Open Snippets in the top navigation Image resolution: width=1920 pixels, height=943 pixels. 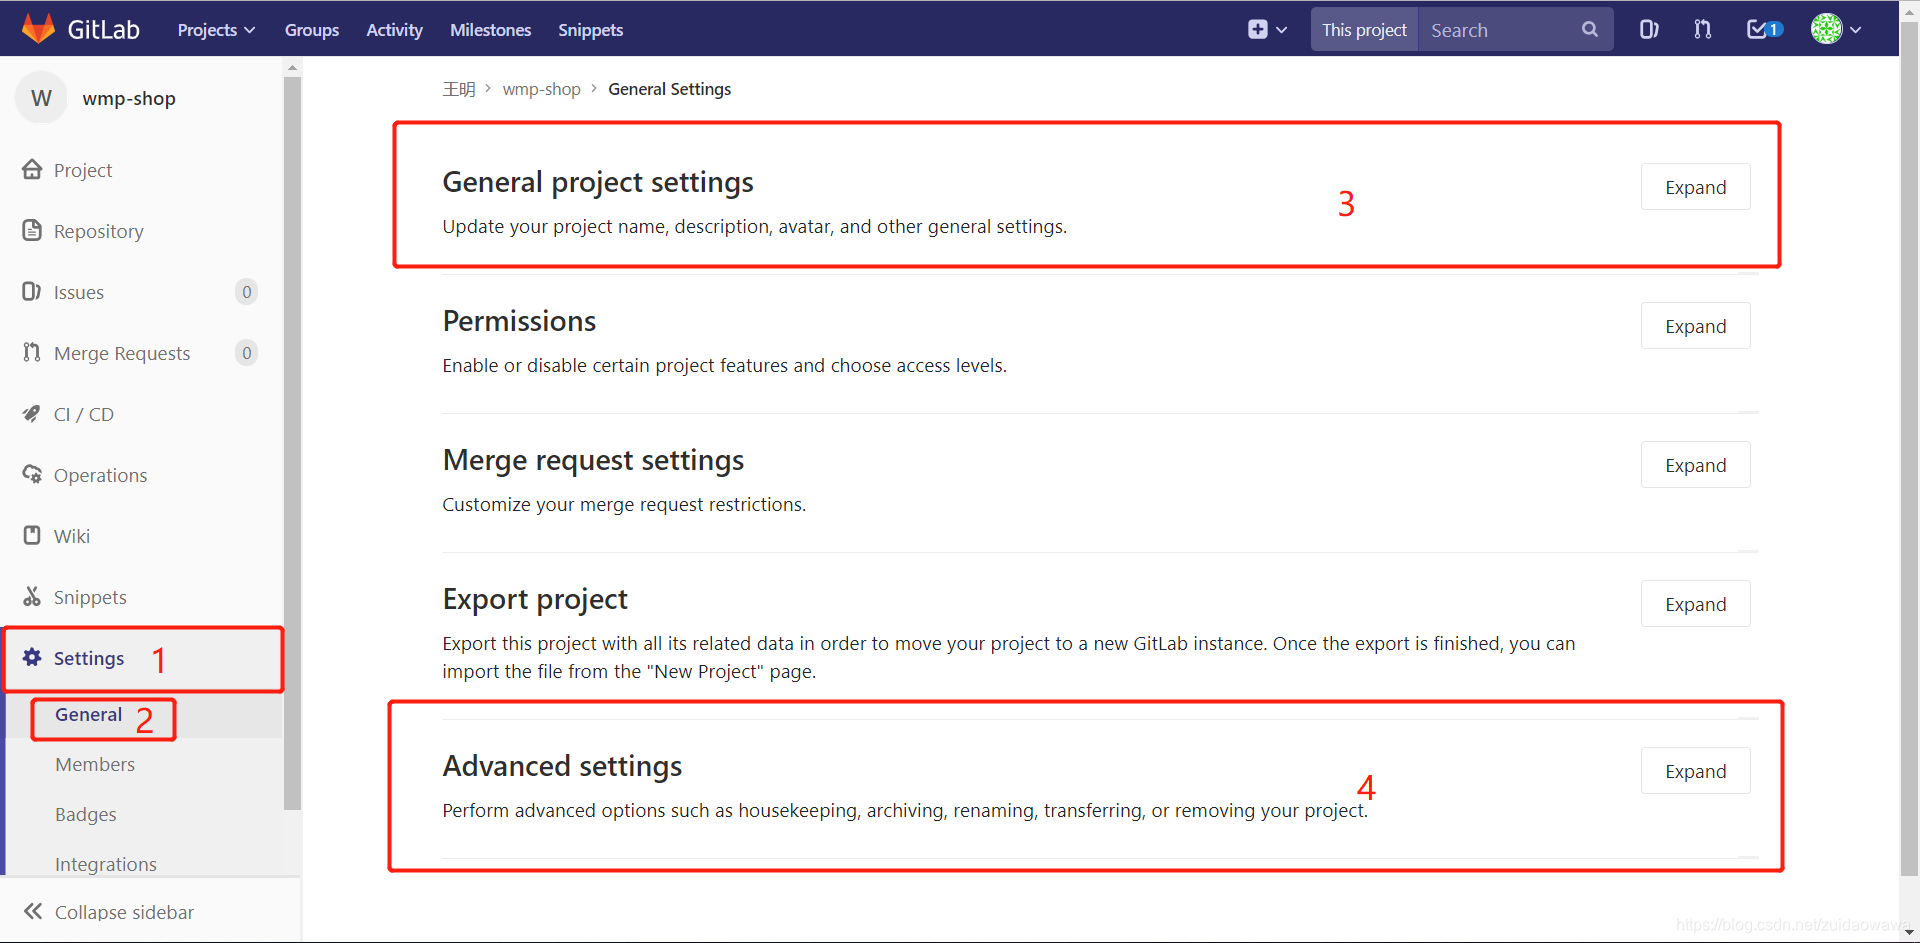(x=590, y=30)
